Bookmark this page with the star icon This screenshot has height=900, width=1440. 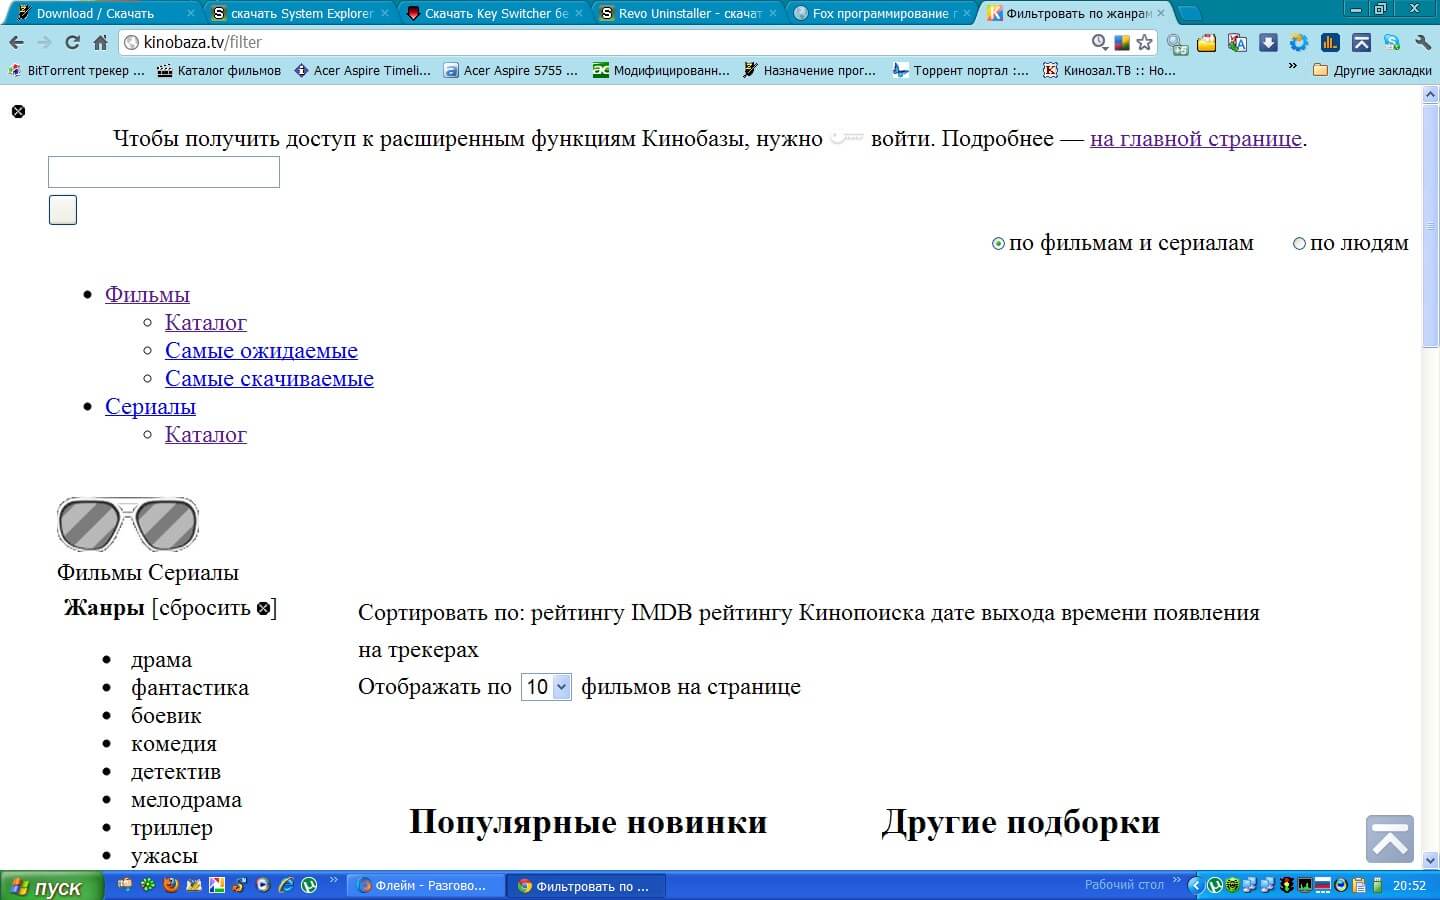coord(1145,42)
